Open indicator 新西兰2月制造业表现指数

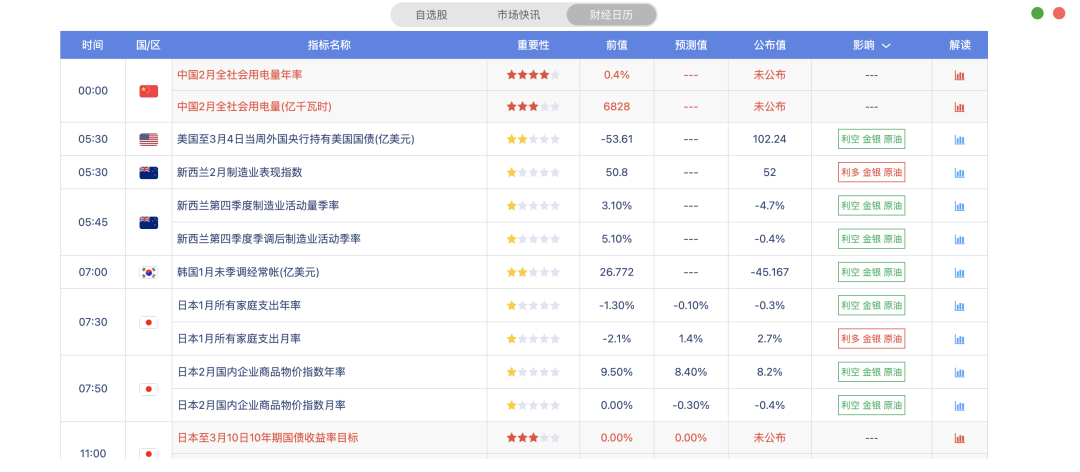pyautogui.click(x=240, y=172)
